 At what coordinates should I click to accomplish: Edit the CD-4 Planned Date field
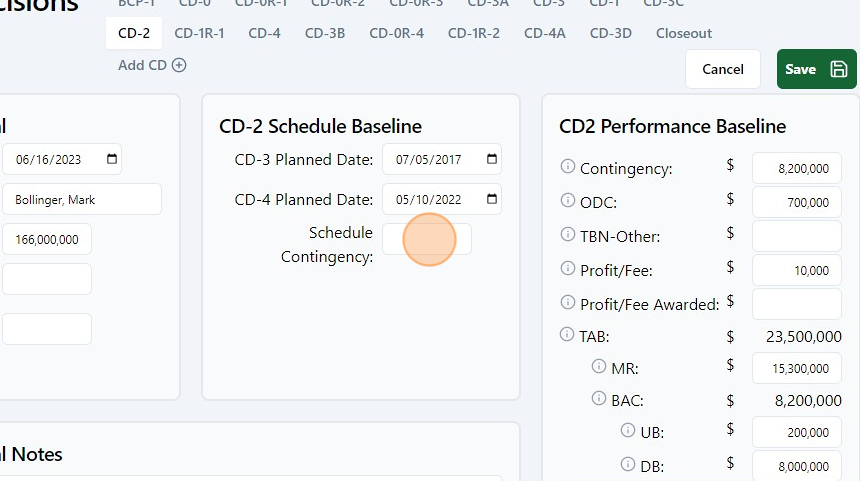(x=442, y=199)
